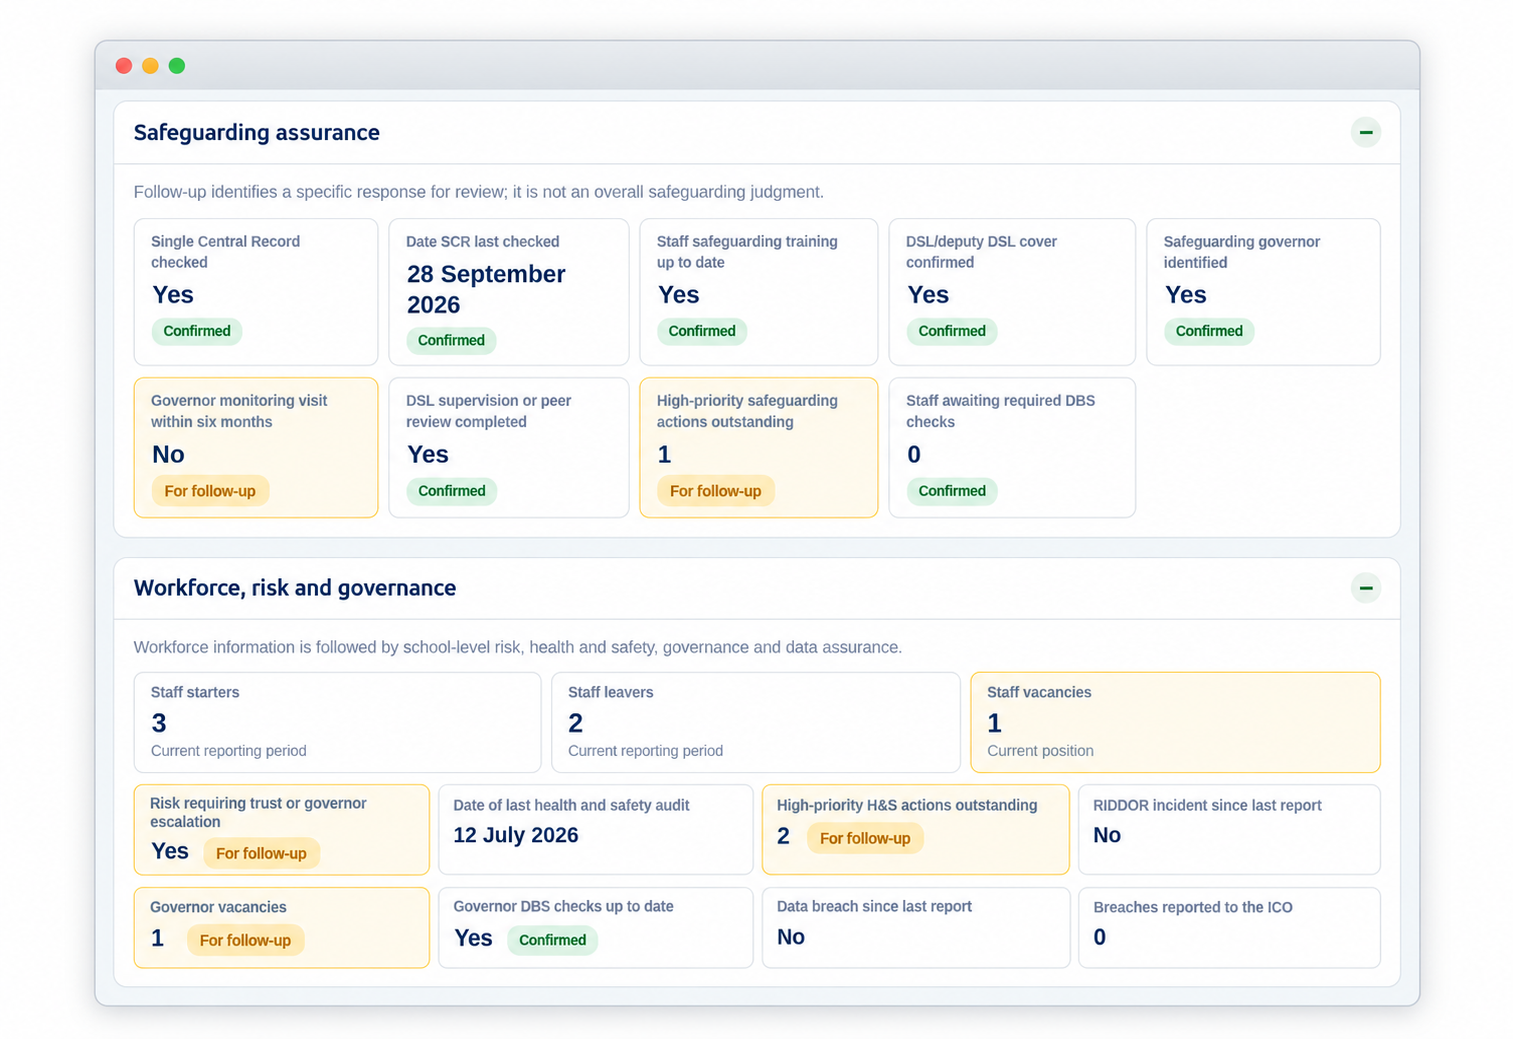Click the Staff vacancies label
Image resolution: width=1513 pixels, height=1039 pixels.
[1039, 692]
